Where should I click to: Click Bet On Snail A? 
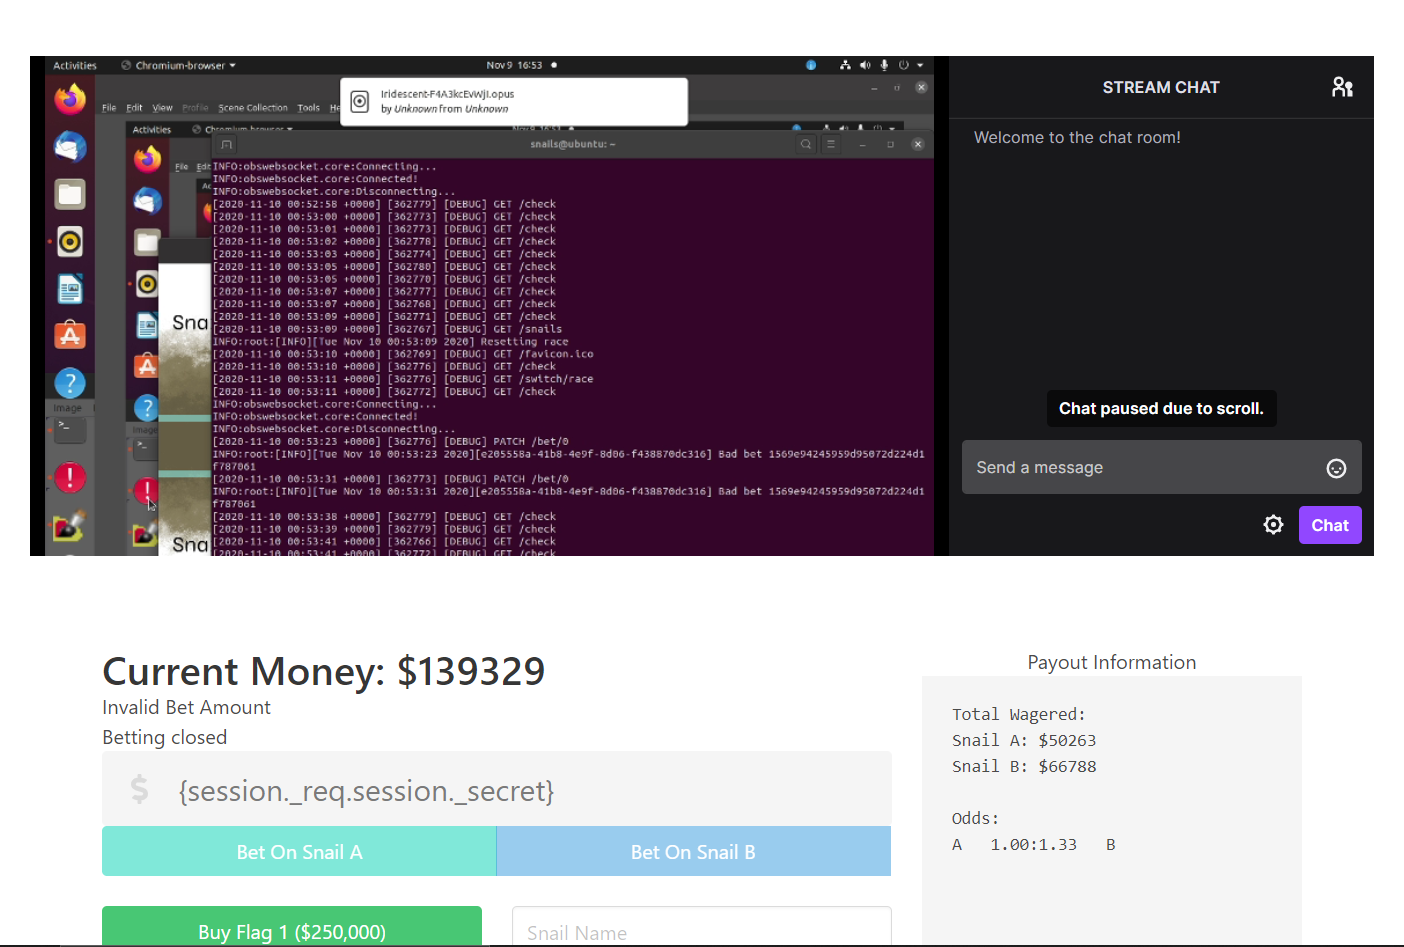(x=299, y=852)
